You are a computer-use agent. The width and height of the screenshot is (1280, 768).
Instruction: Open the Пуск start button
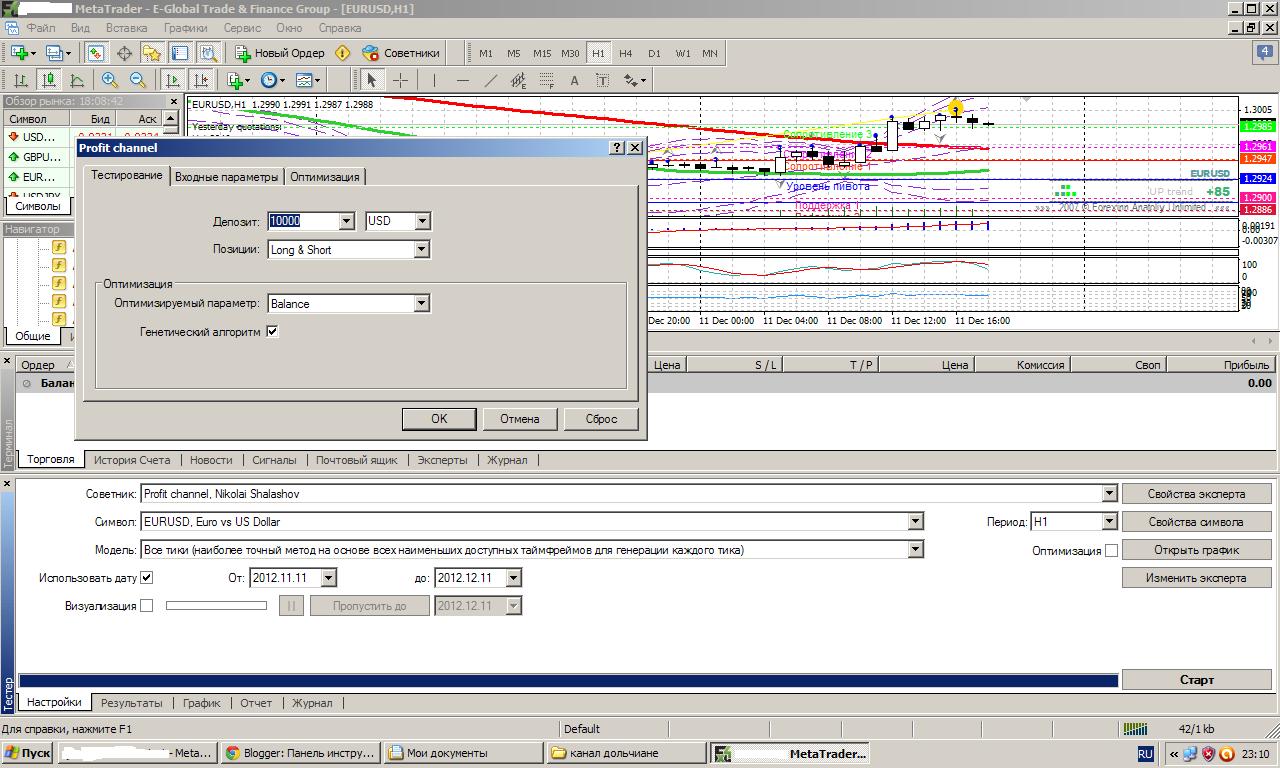click(x=28, y=753)
